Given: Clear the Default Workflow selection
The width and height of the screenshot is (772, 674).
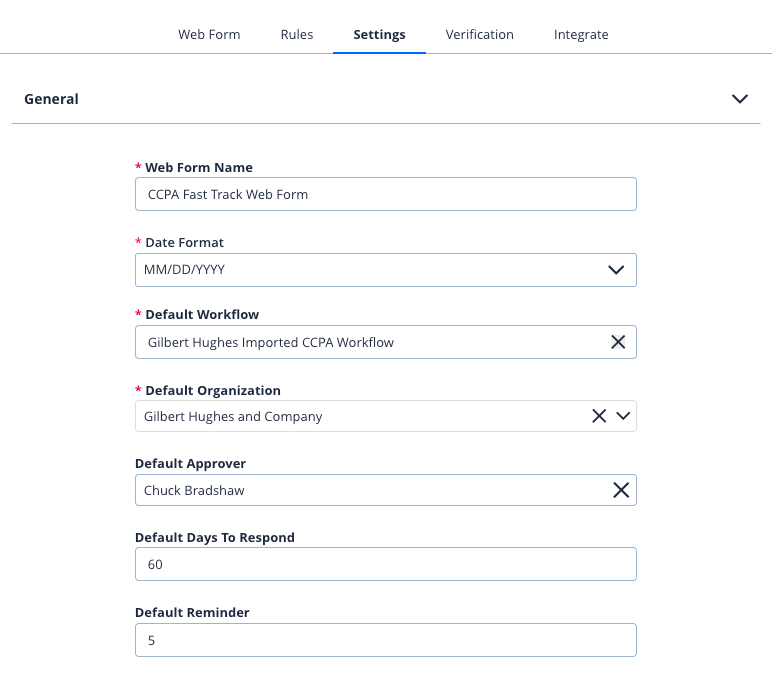Looking at the screenshot, I should (618, 342).
